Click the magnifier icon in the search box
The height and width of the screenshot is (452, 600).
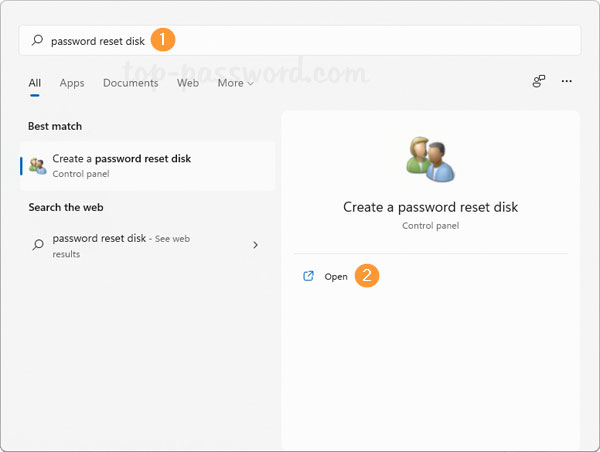pyautogui.click(x=38, y=41)
